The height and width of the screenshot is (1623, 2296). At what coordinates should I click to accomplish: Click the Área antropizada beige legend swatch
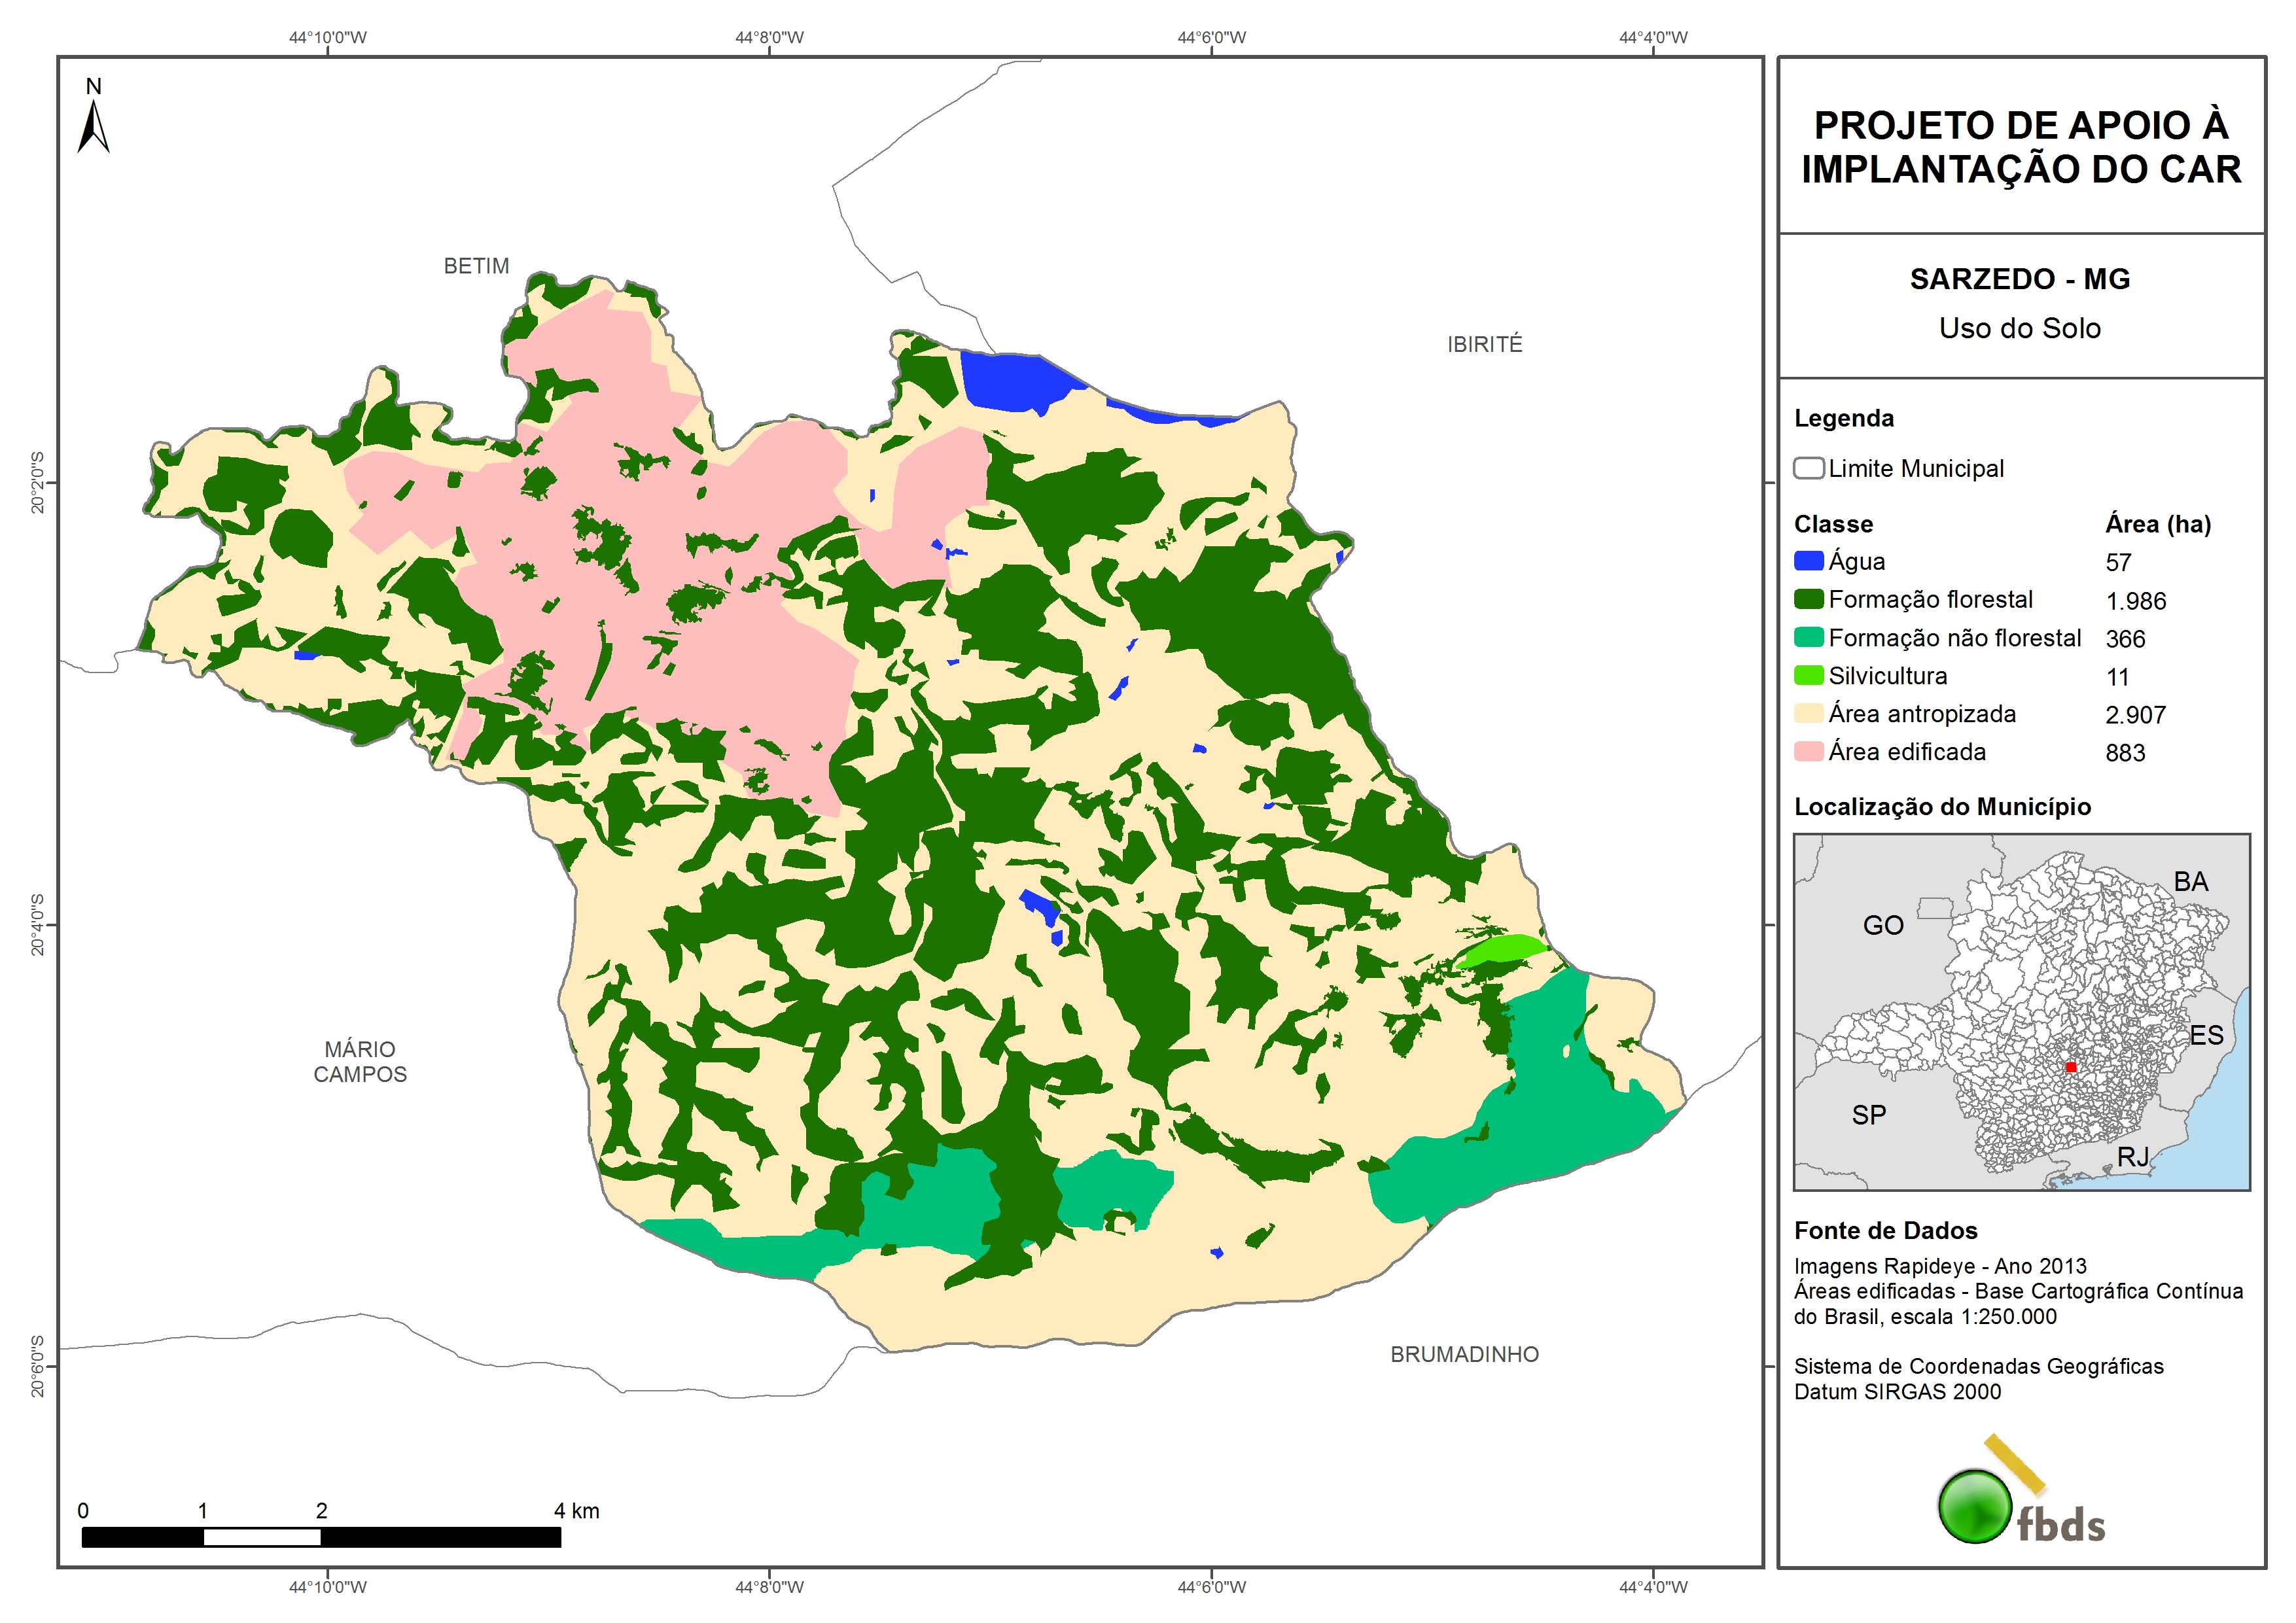pos(1808,713)
